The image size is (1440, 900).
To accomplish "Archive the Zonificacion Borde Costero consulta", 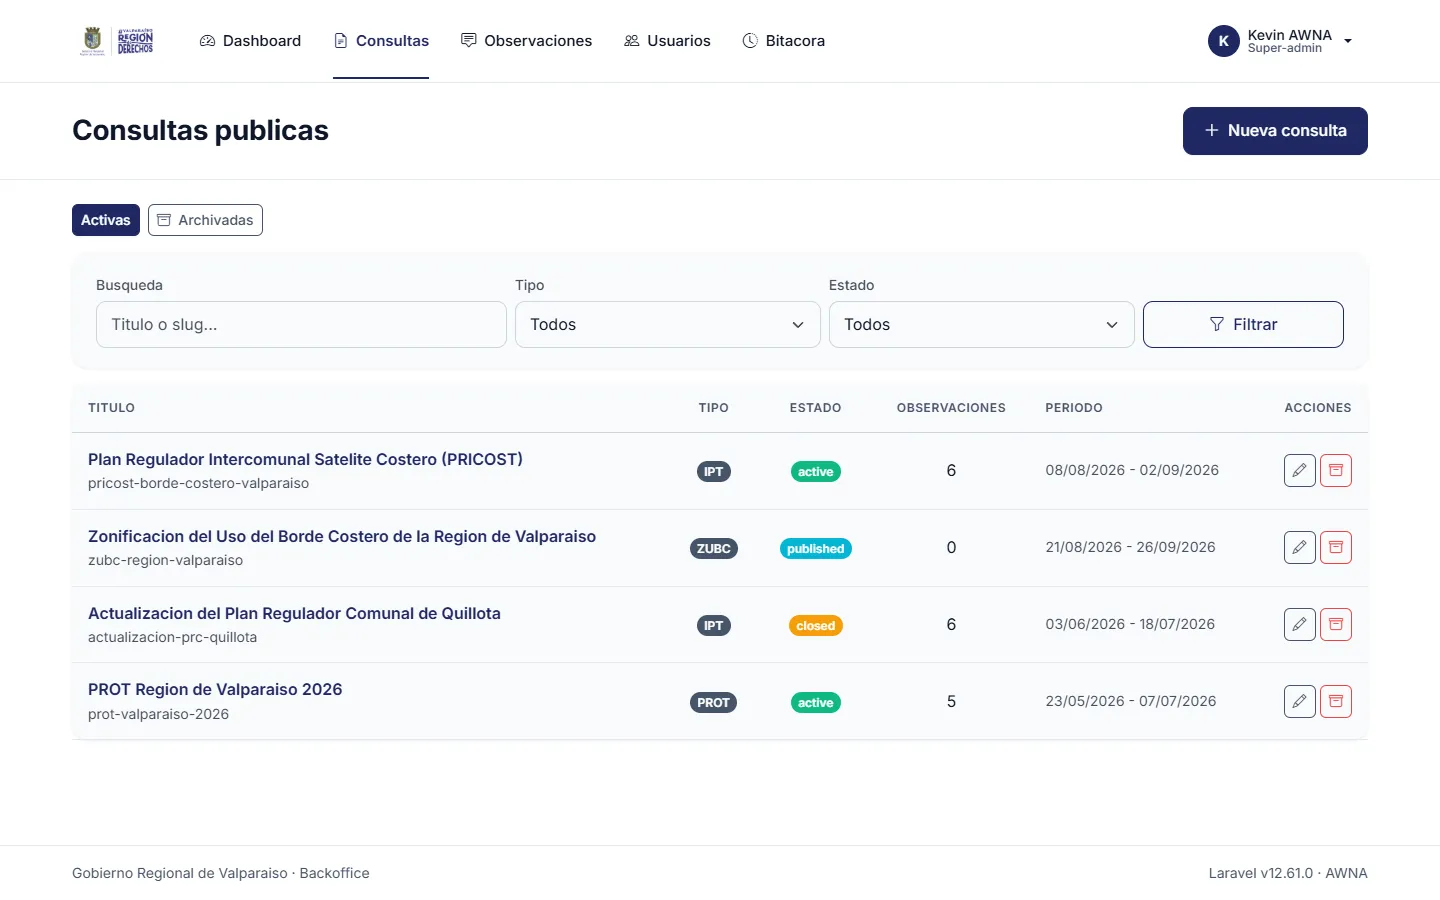I will tap(1335, 547).
